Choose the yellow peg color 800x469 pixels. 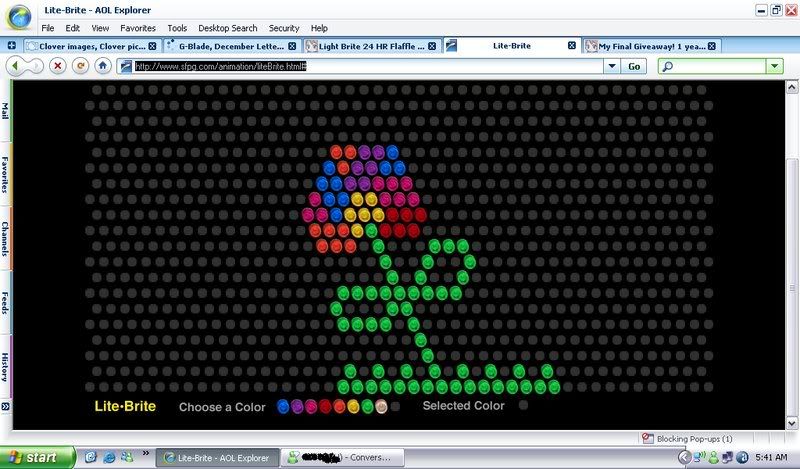tap(353, 406)
